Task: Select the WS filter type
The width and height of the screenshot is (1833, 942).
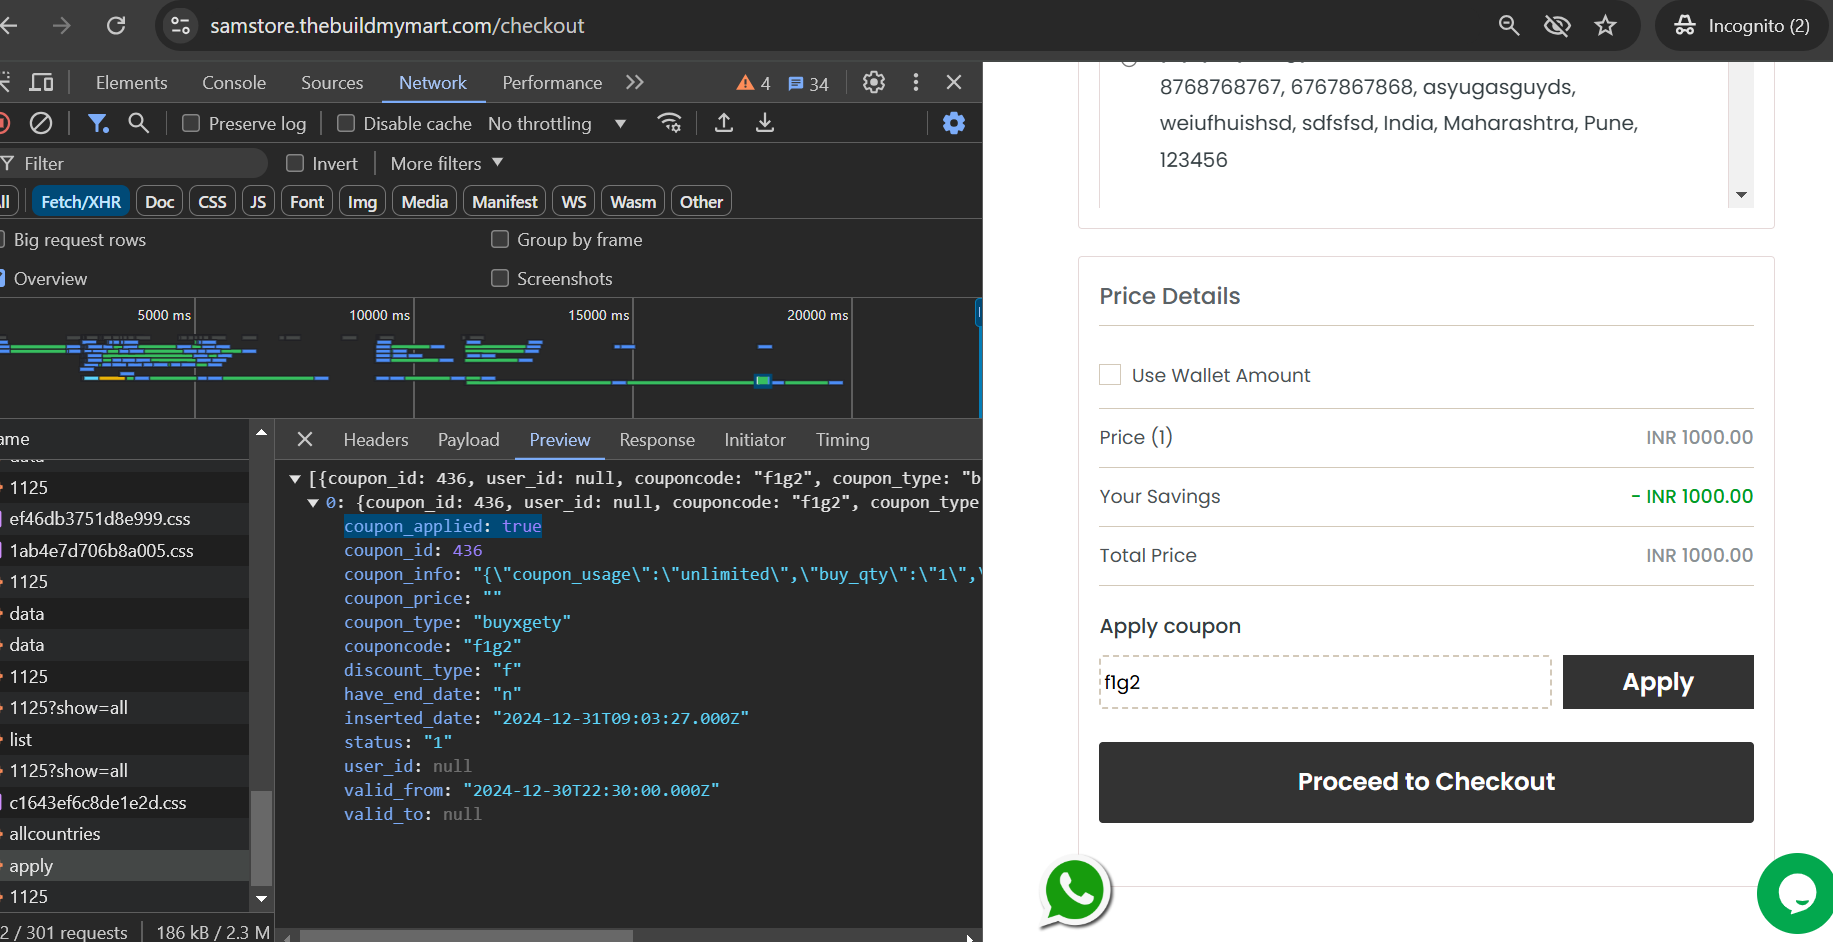Action: pyautogui.click(x=574, y=202)
